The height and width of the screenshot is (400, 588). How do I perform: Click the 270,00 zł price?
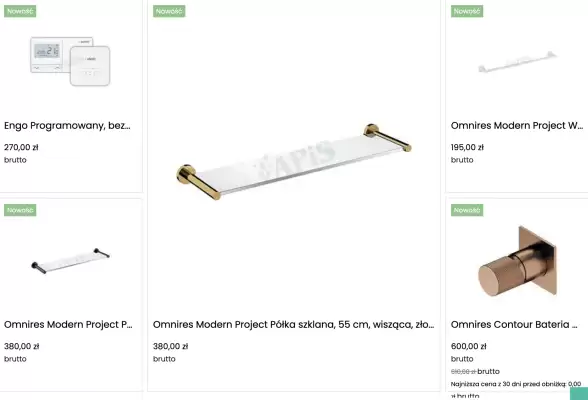21,147
